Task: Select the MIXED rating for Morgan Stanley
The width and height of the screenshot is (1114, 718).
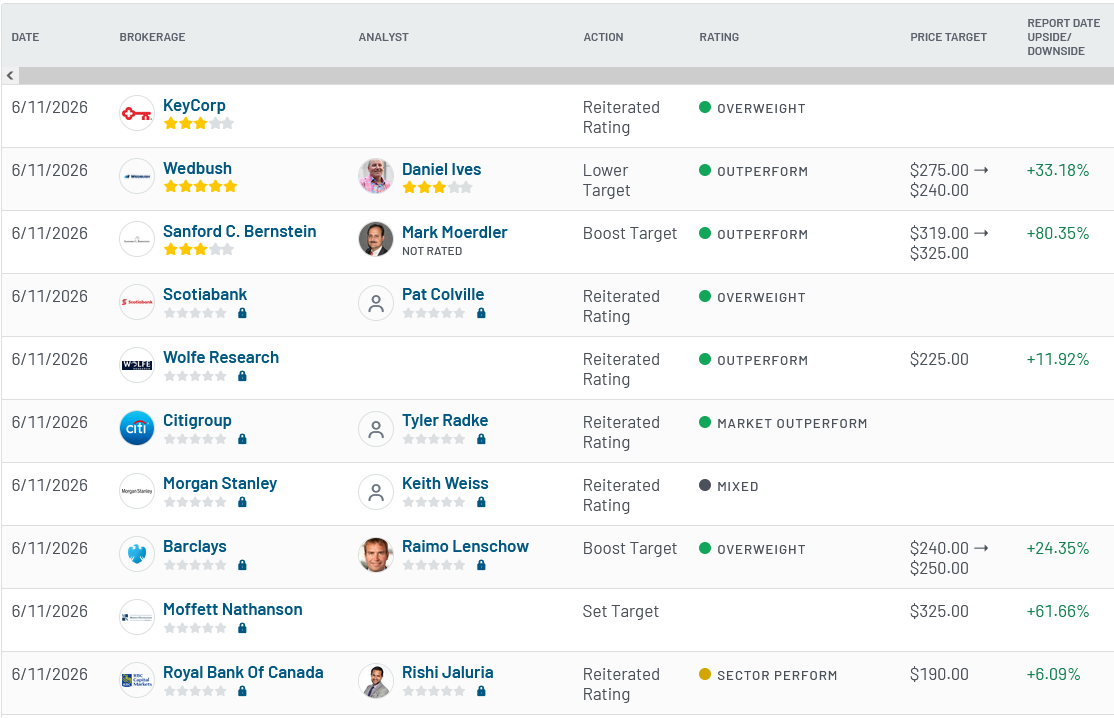Action: click(x=729, y=486)
